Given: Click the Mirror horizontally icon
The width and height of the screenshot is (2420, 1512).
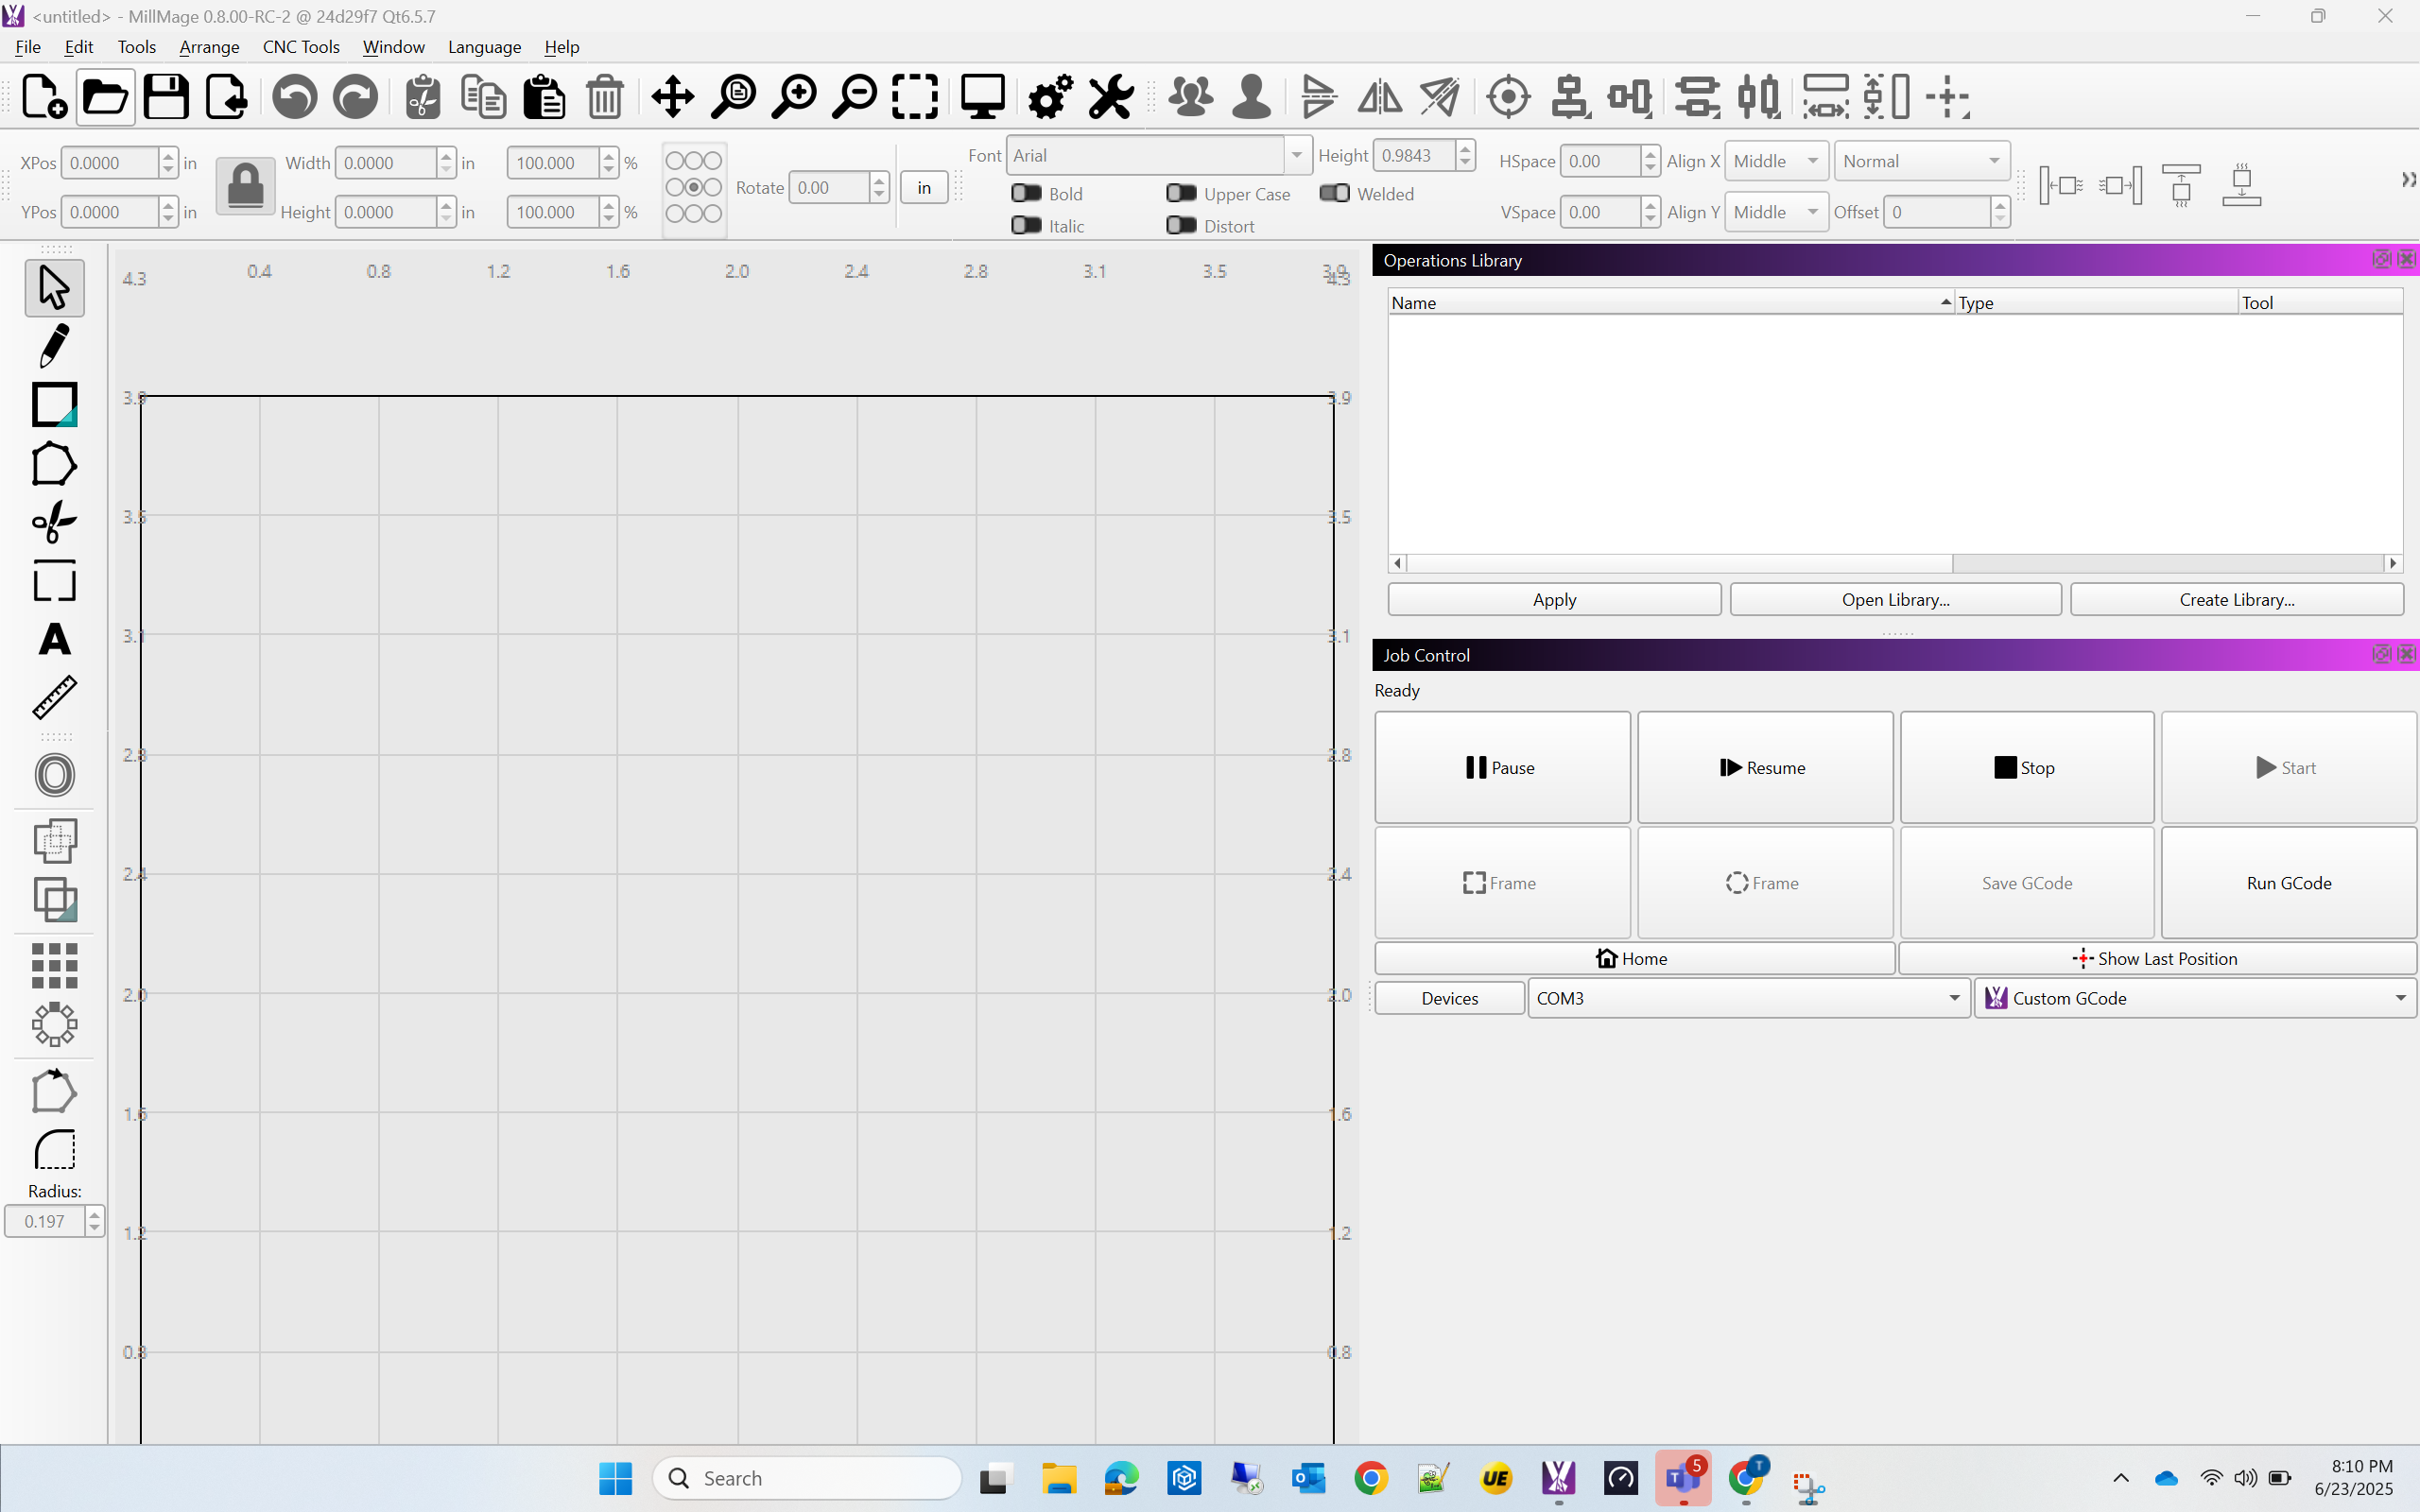Looking at the screenshot, I should coord(1379,97).
